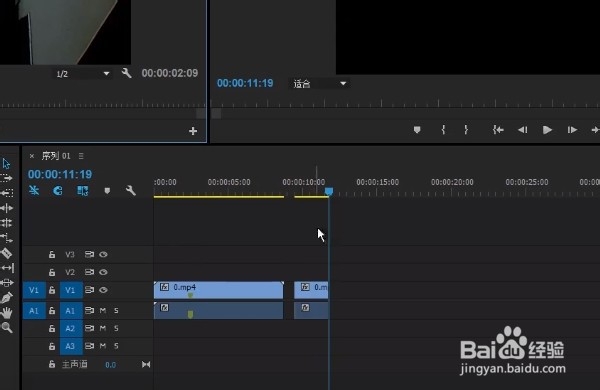Mute the A1 audio track
The height and width of the screenshot is (390, 600).
coord(103,310)
